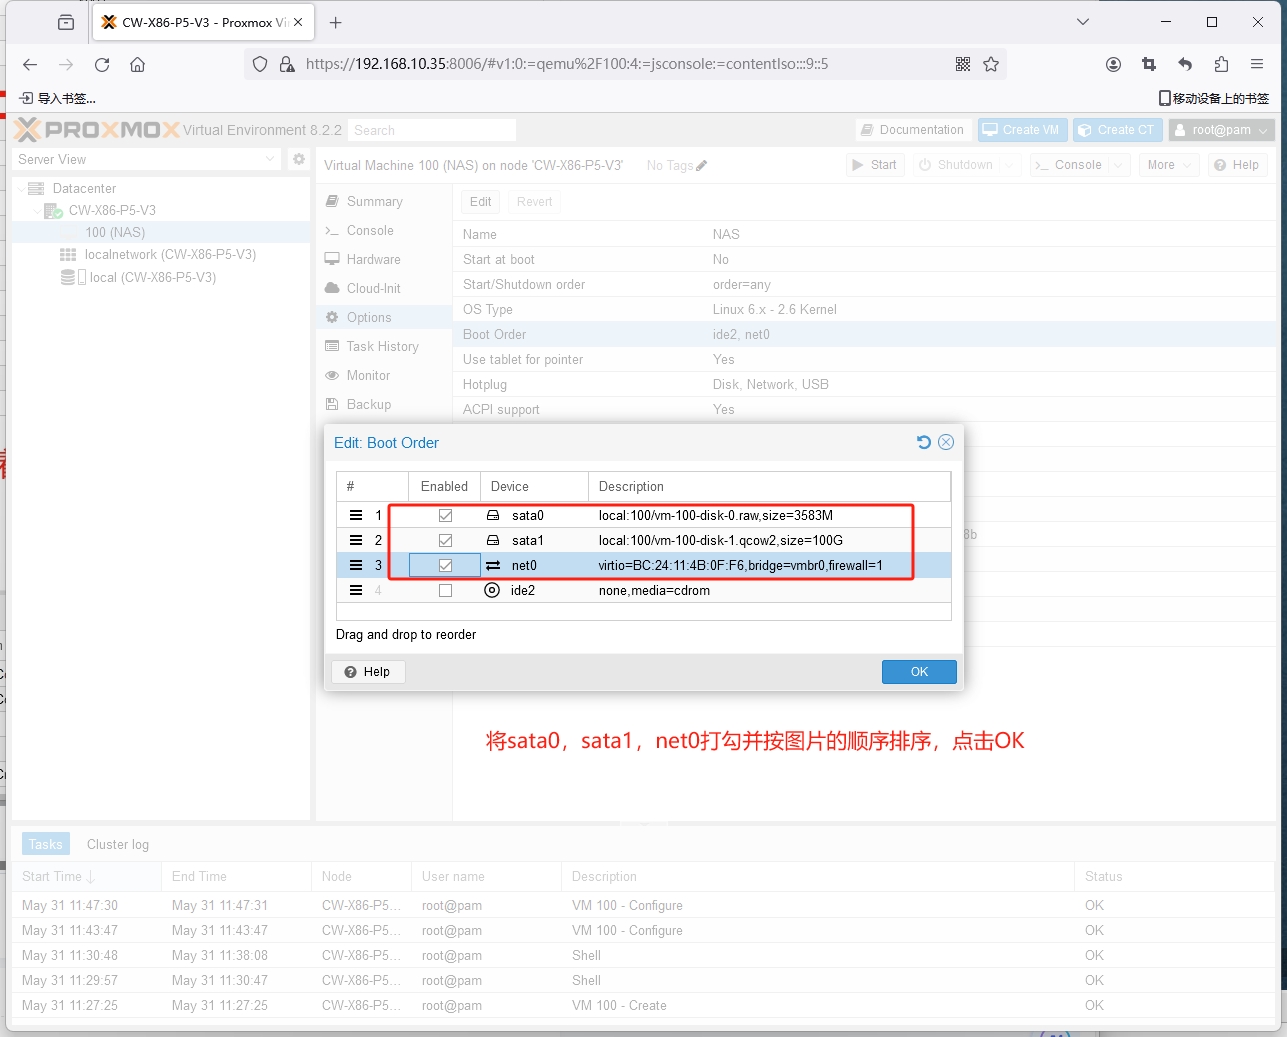This screenshot has height=1037, width=1287.
Task: Open the Backup section
Action: coord(385,404)
